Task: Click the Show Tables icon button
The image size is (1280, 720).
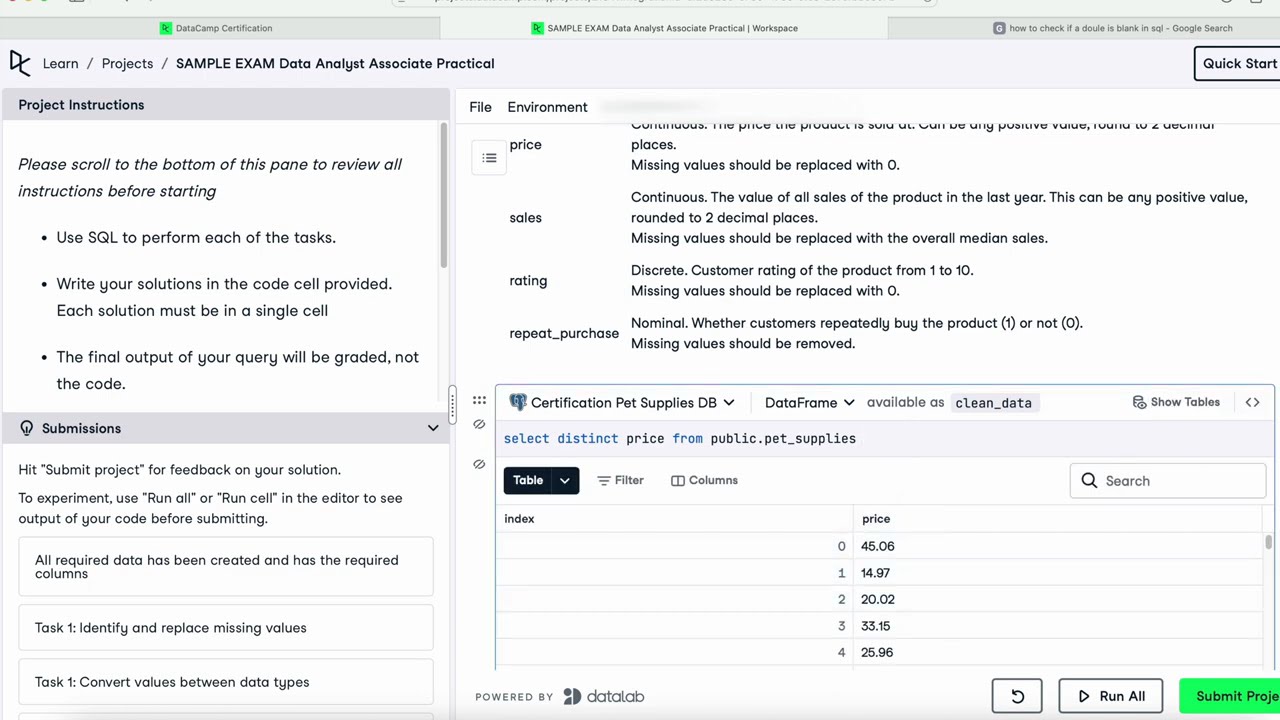Action: pyautogui.click(x=1176, y=402)
